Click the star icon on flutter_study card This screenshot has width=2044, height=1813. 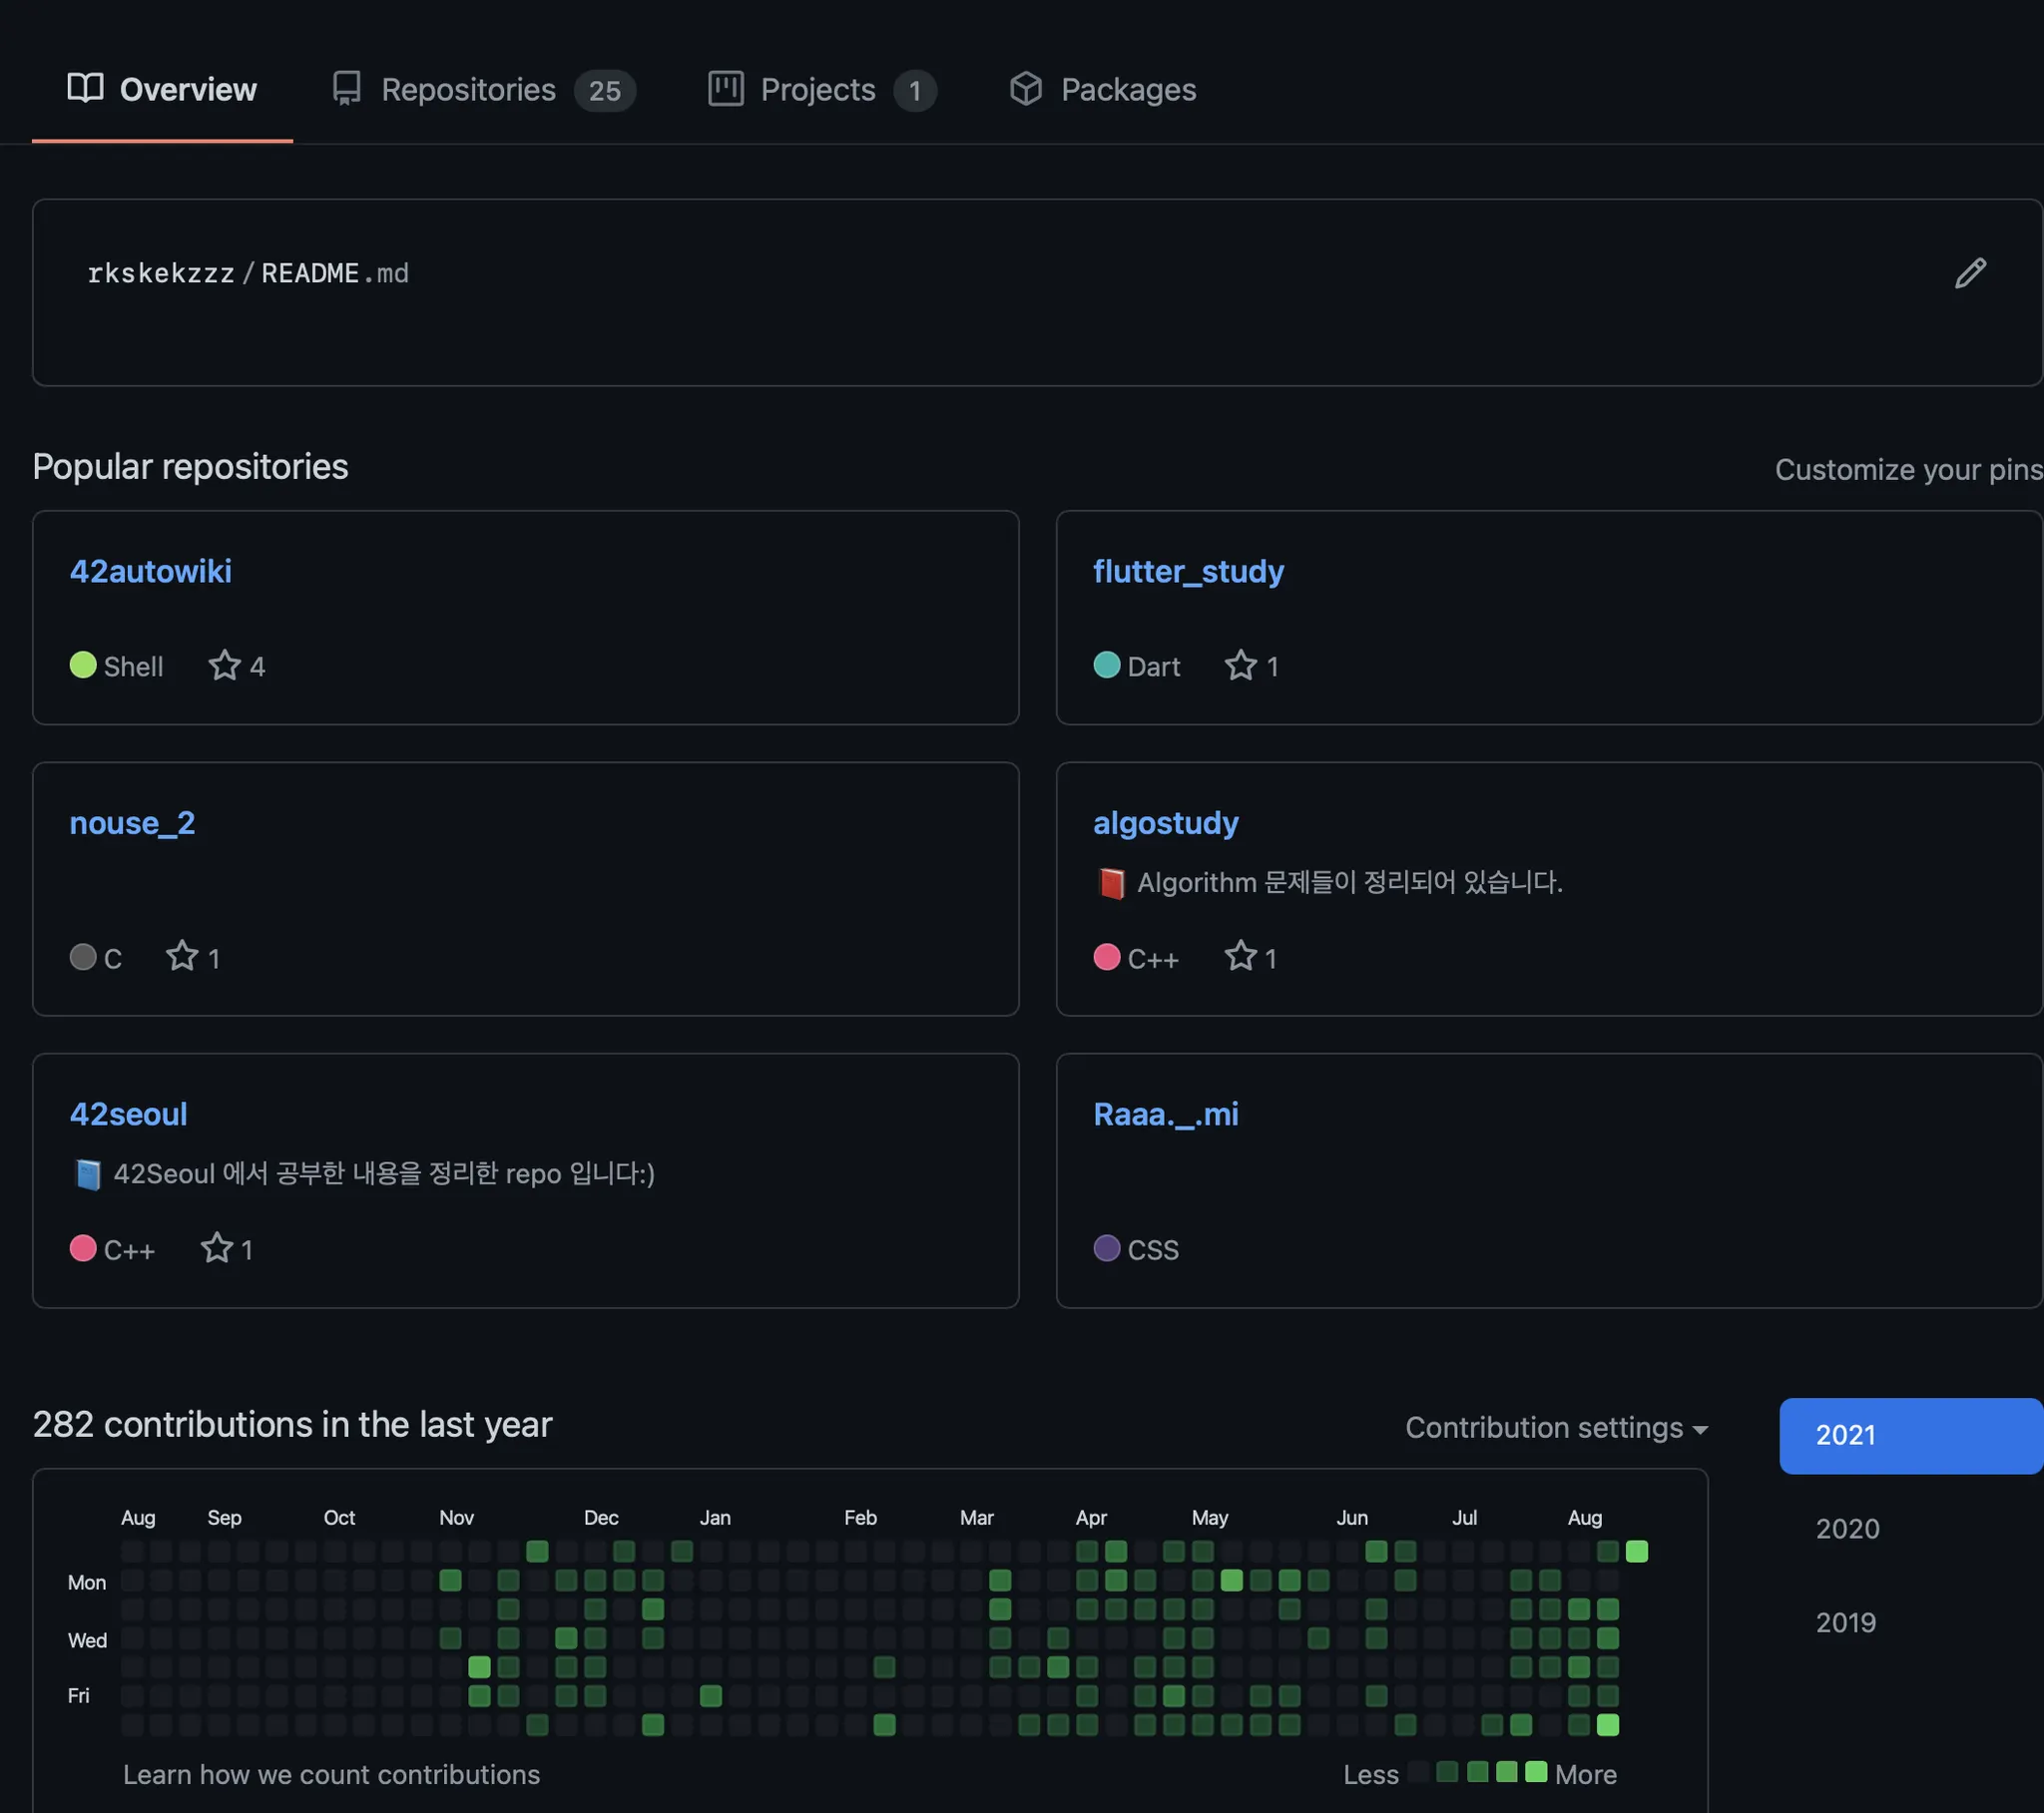[x=1240, y=665]
